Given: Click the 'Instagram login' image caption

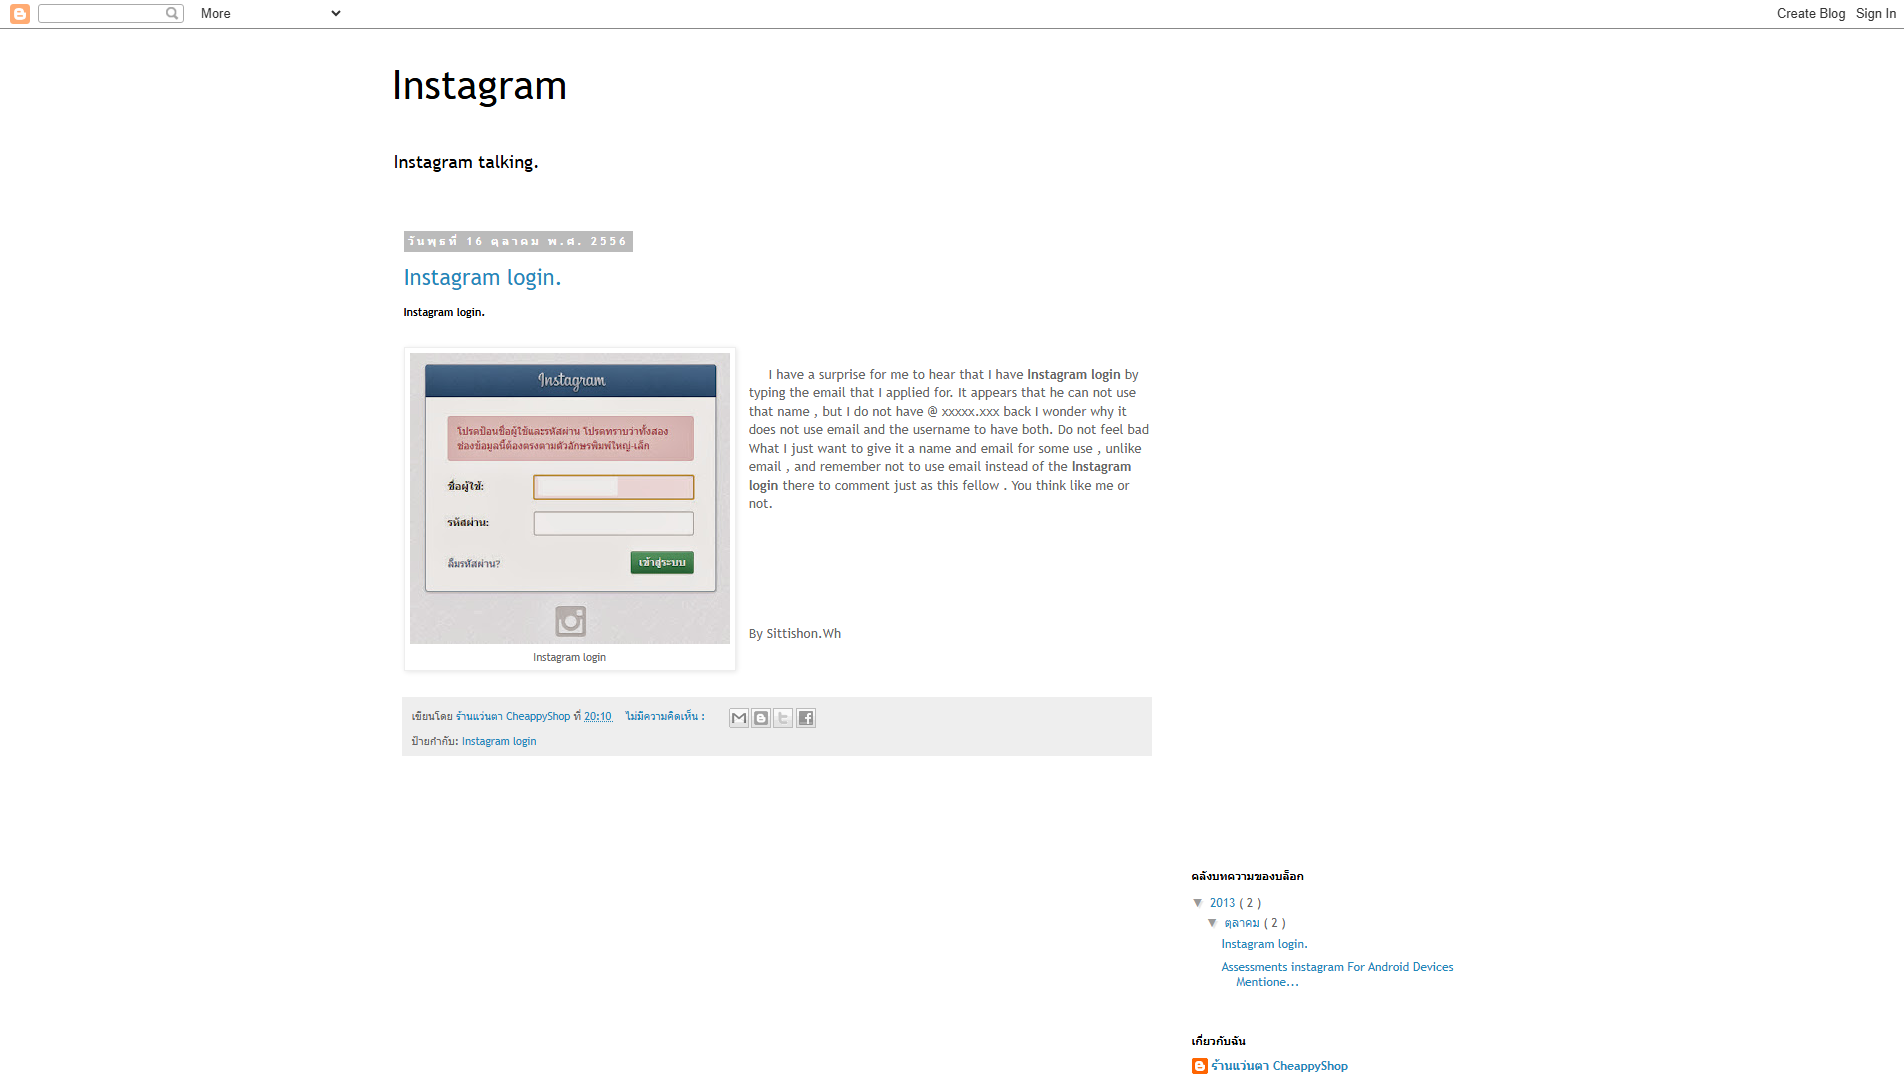Looking at the screenshot, I should pos(569,657).
